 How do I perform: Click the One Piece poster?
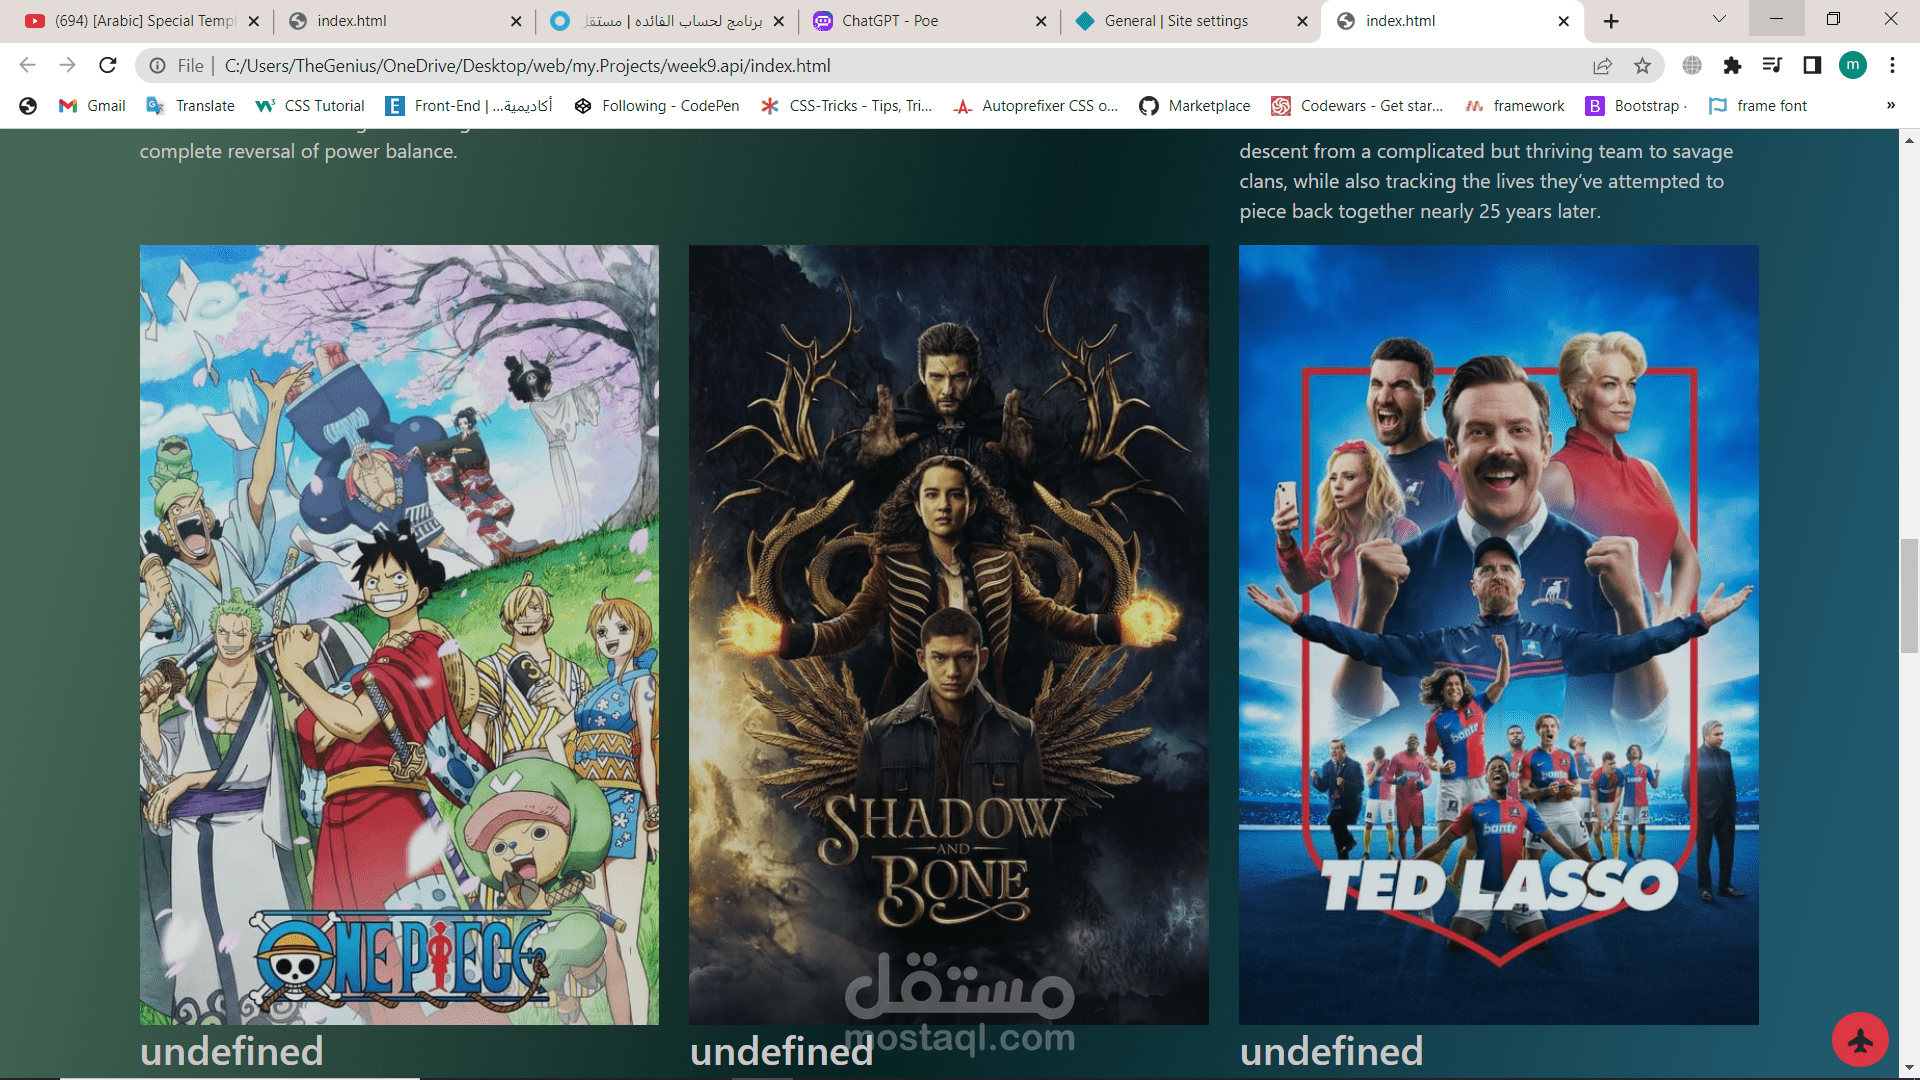click(x=399, y=634)
